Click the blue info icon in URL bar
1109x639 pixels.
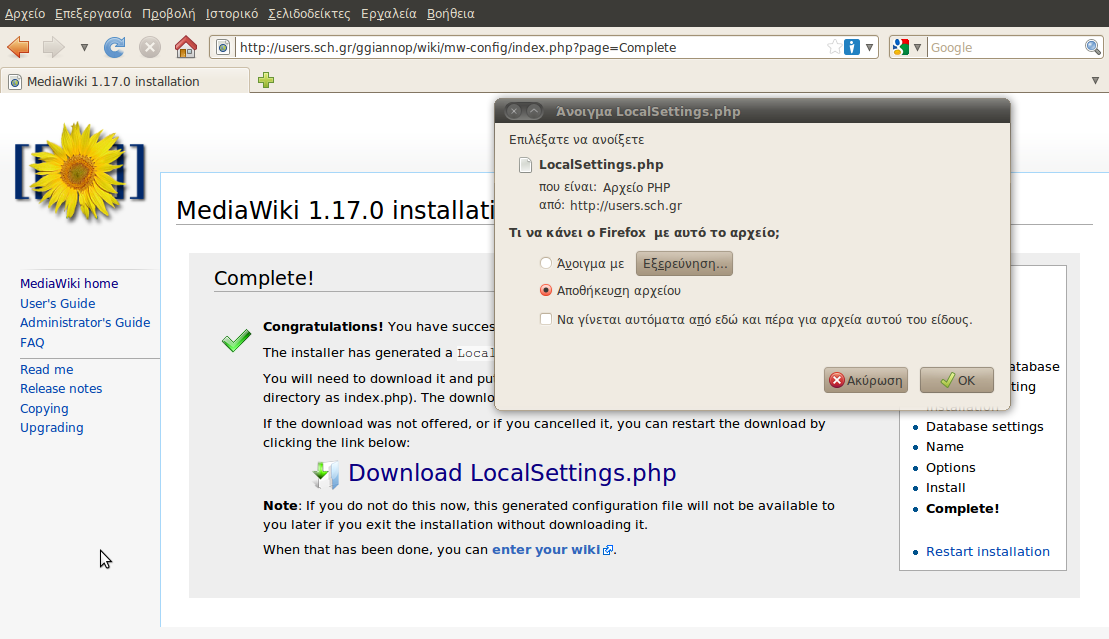pos(852,47)
